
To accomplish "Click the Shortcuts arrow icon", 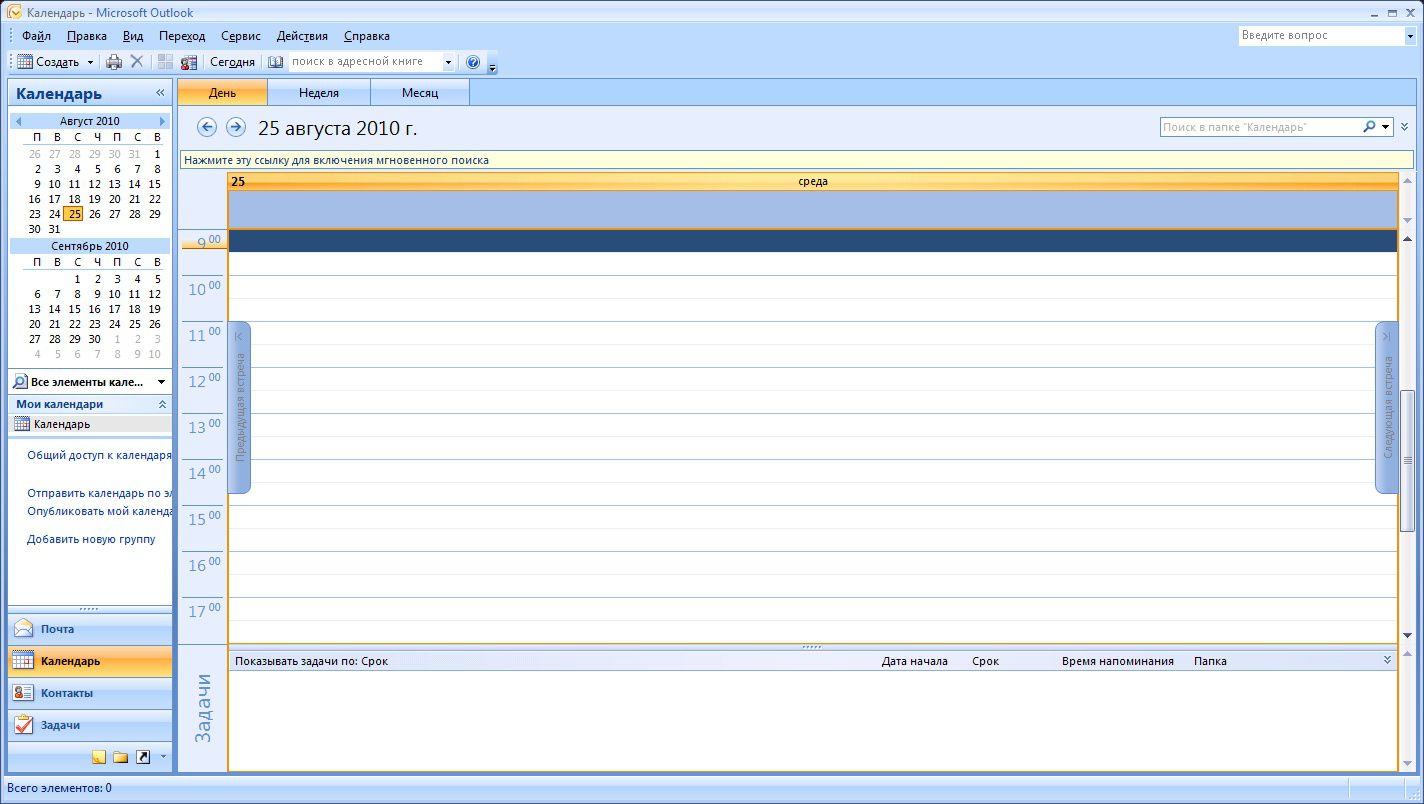I will (143, 757).
